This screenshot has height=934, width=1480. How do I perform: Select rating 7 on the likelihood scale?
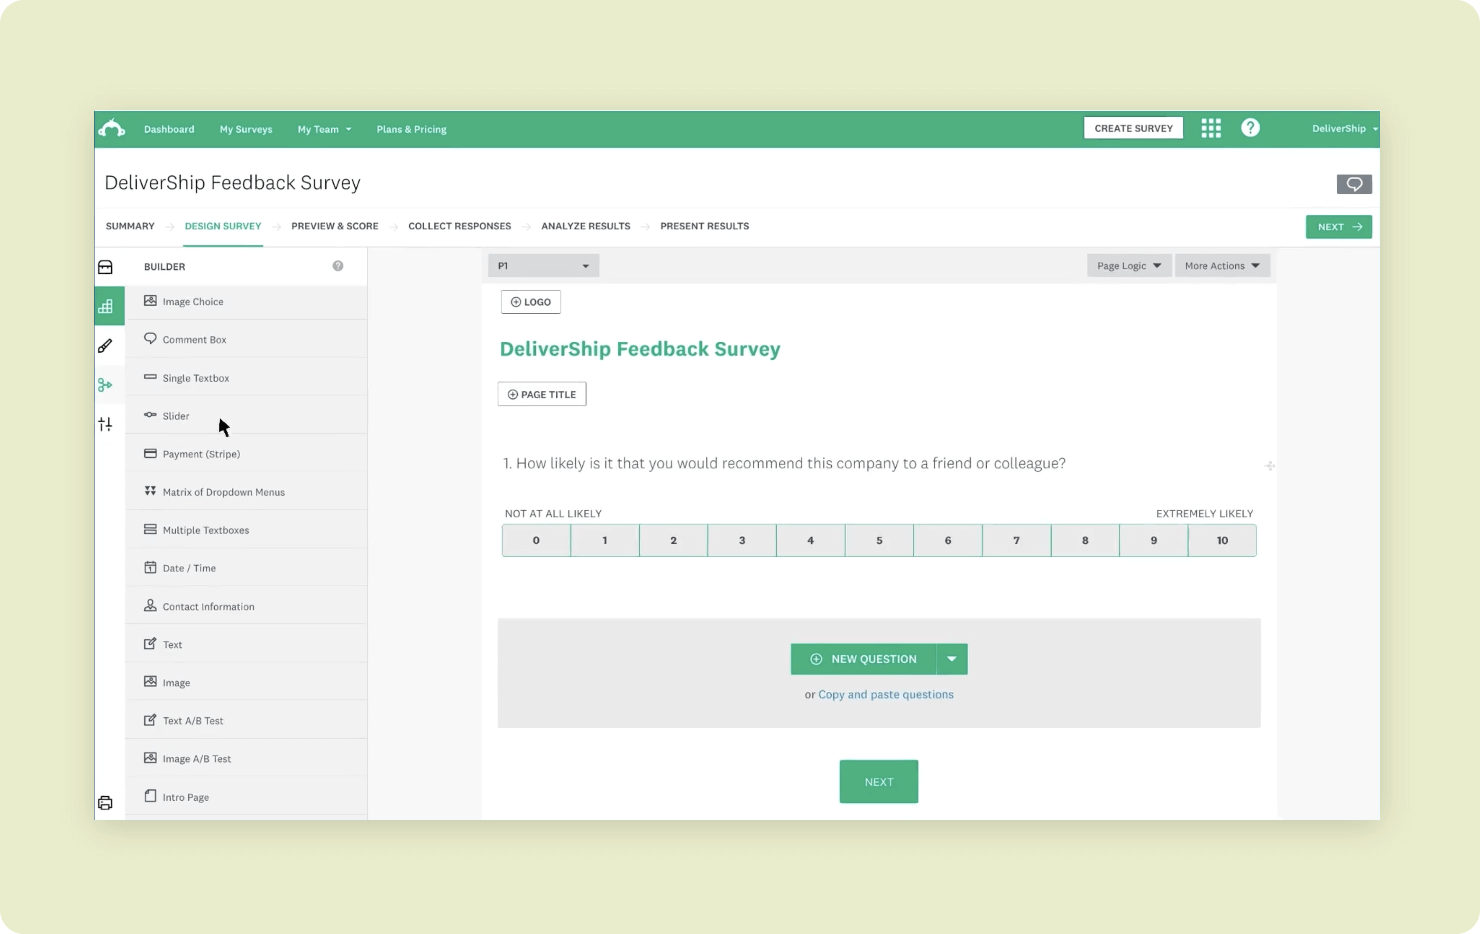[x=1016, y=541]
